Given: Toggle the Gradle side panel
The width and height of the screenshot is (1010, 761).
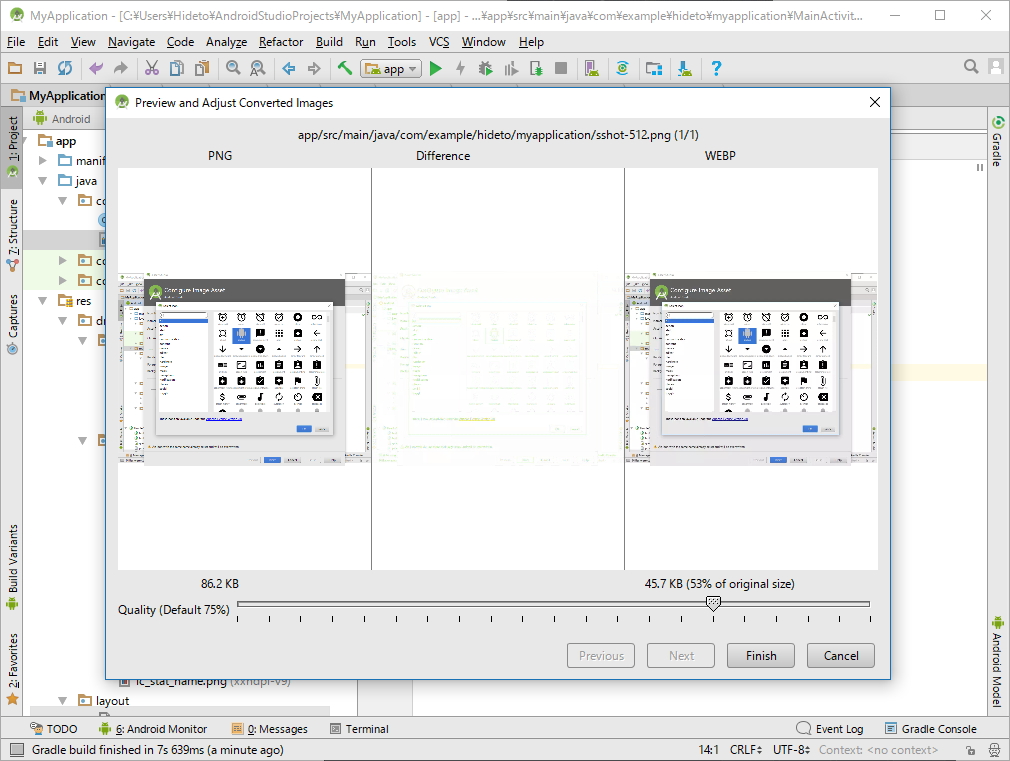Looking at the screenshot, I should [998, 141].
